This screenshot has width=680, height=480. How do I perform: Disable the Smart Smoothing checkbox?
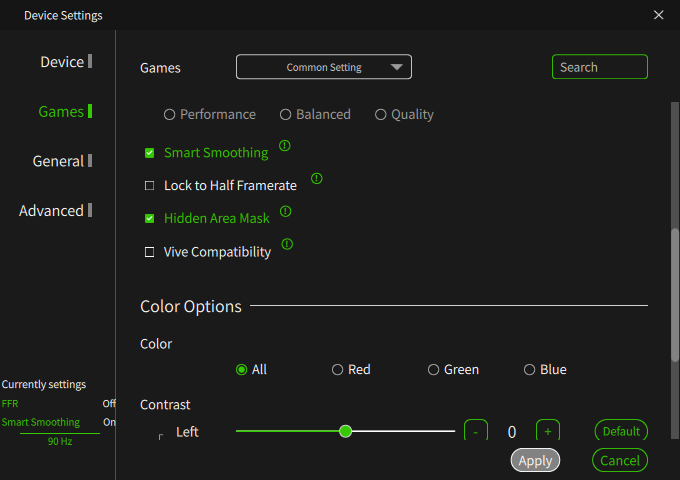point(150,153)
